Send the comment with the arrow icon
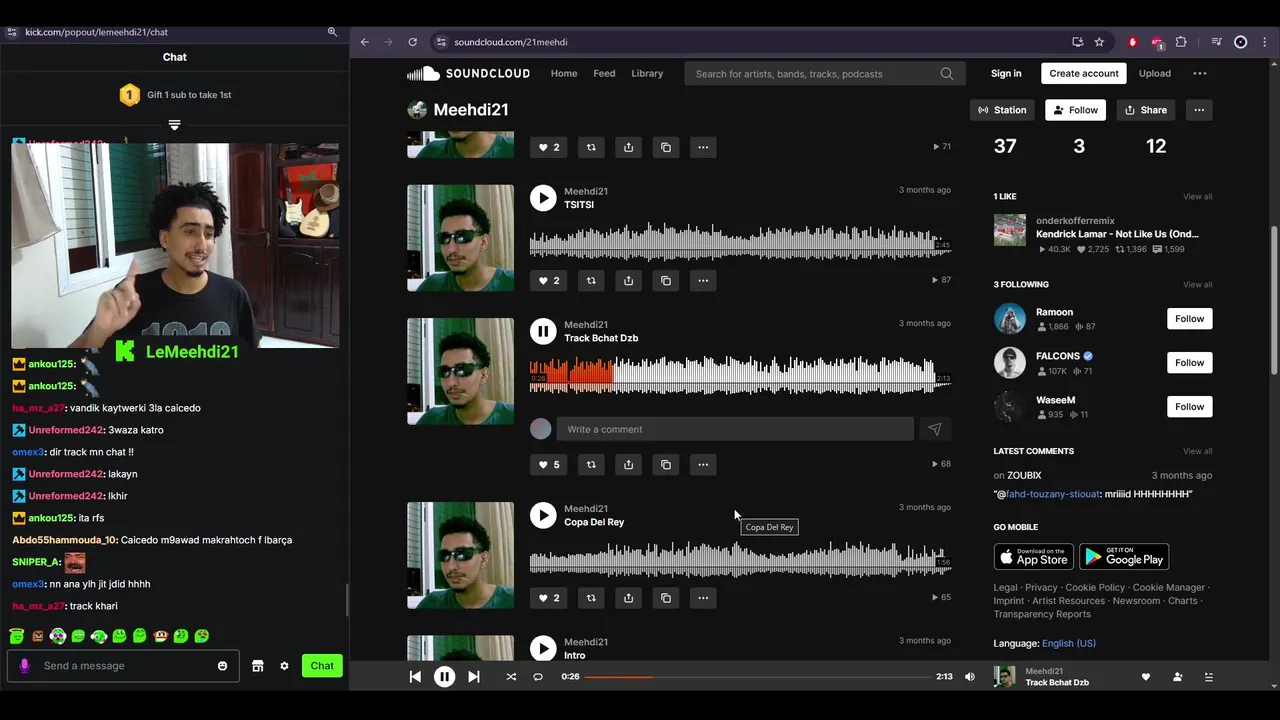The image size is (1280, 720). point(934,429)
